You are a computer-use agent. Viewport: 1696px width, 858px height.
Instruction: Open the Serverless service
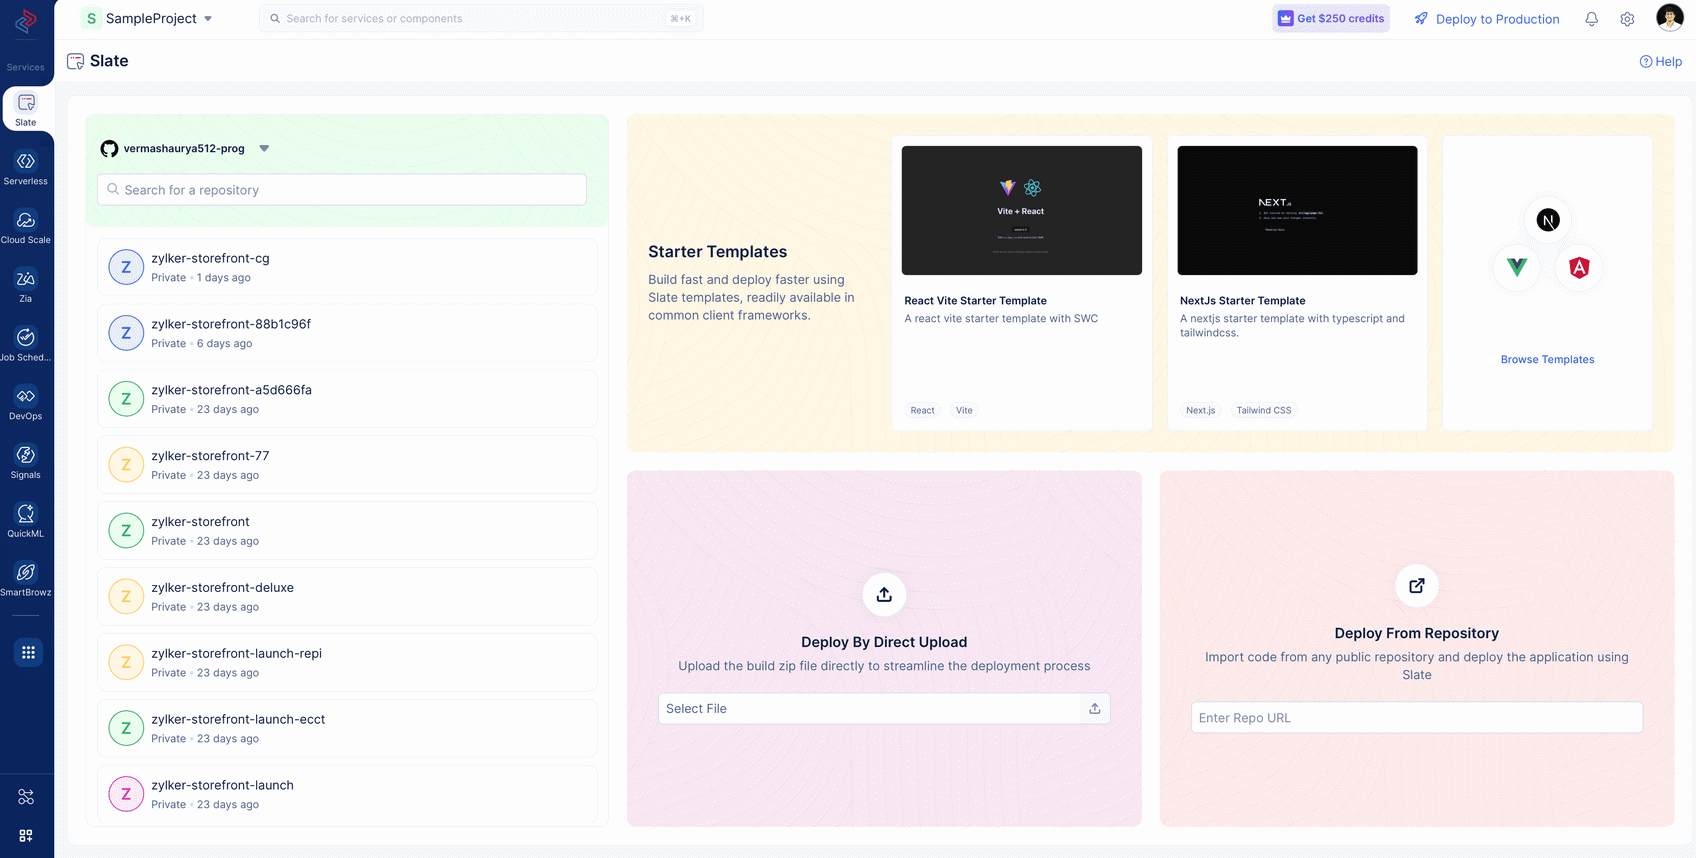coord(26,168)
